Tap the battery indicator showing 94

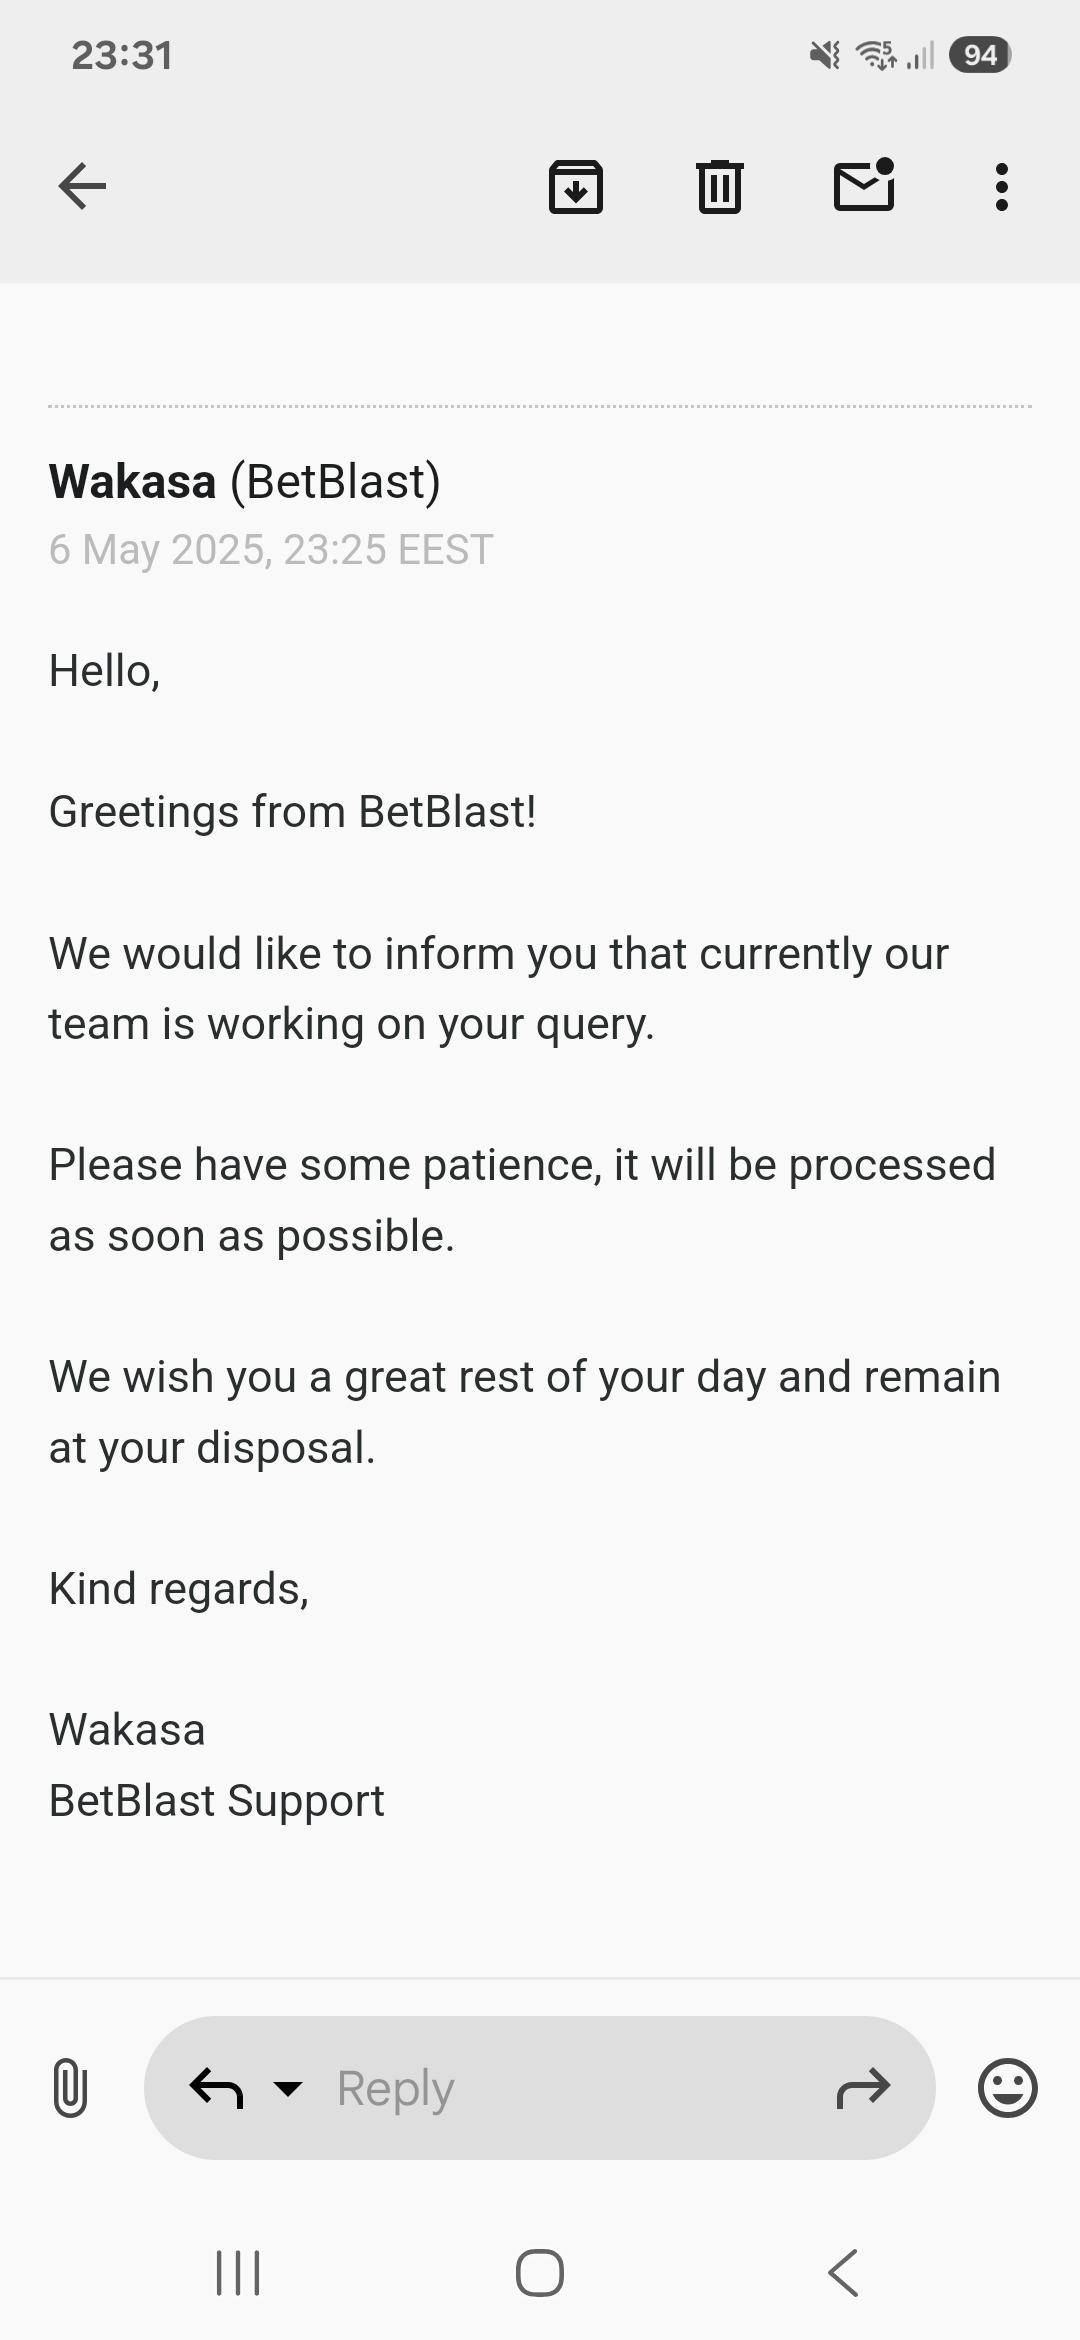coord(980,55)
